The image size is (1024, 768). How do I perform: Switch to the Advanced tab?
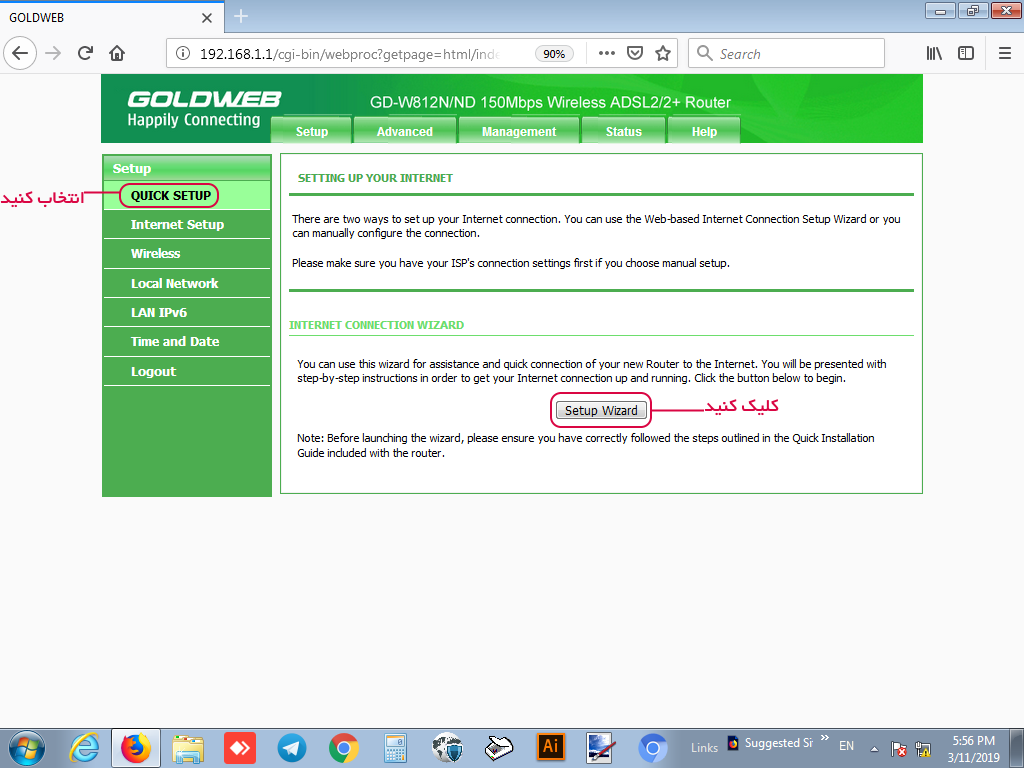pos(405,131)
